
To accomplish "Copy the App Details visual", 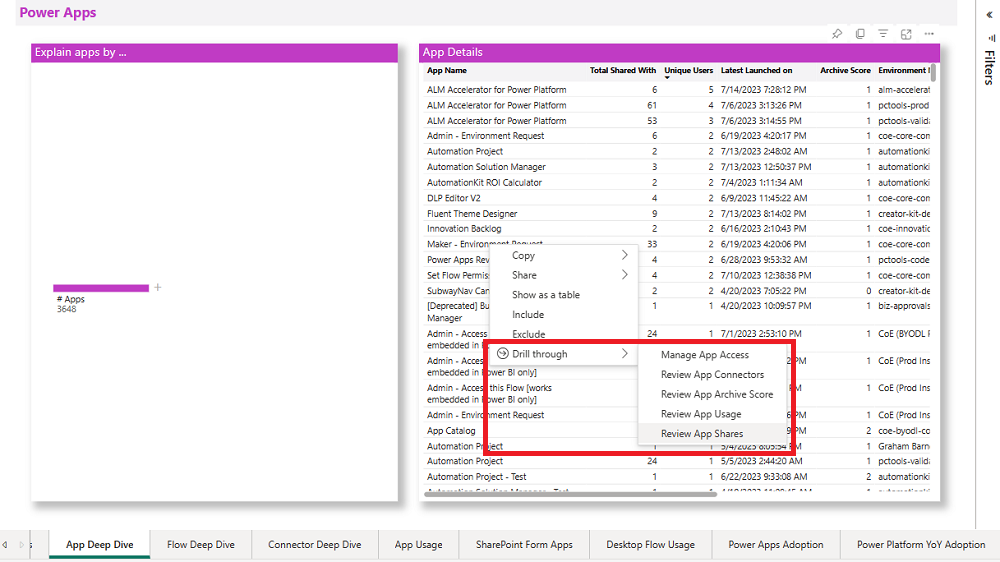I will pos(860,34).
